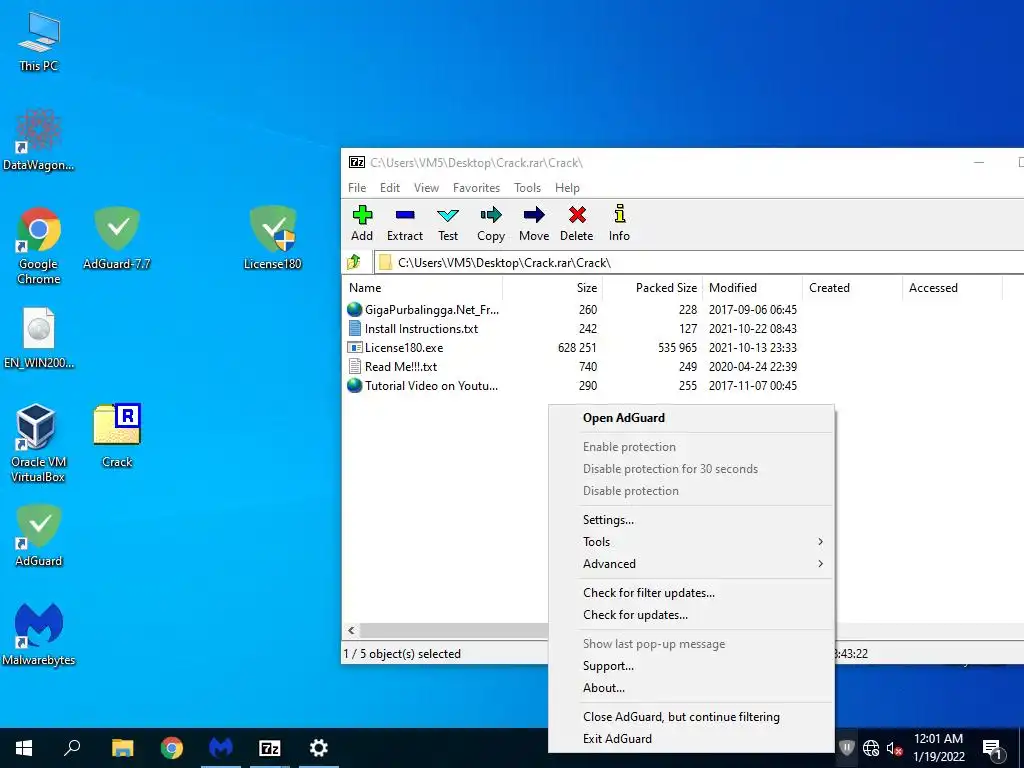Select Check for filter updates...
This screenshot has width=1024, height=768.
[x=692, y=593]
